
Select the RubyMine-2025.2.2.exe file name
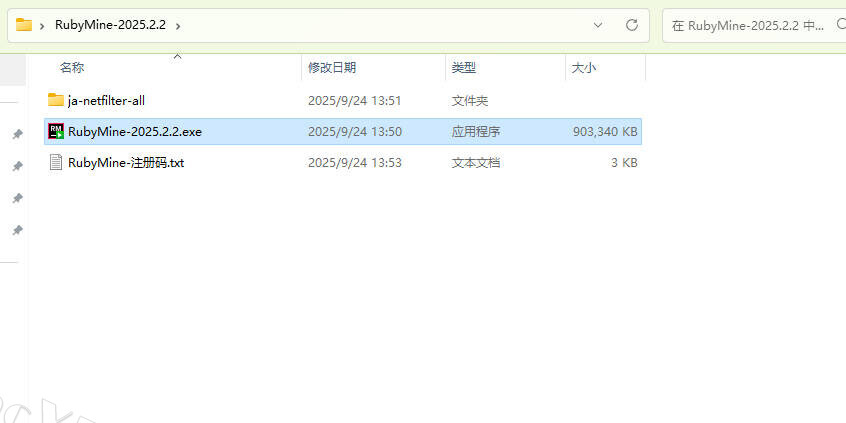pos(134,131)
